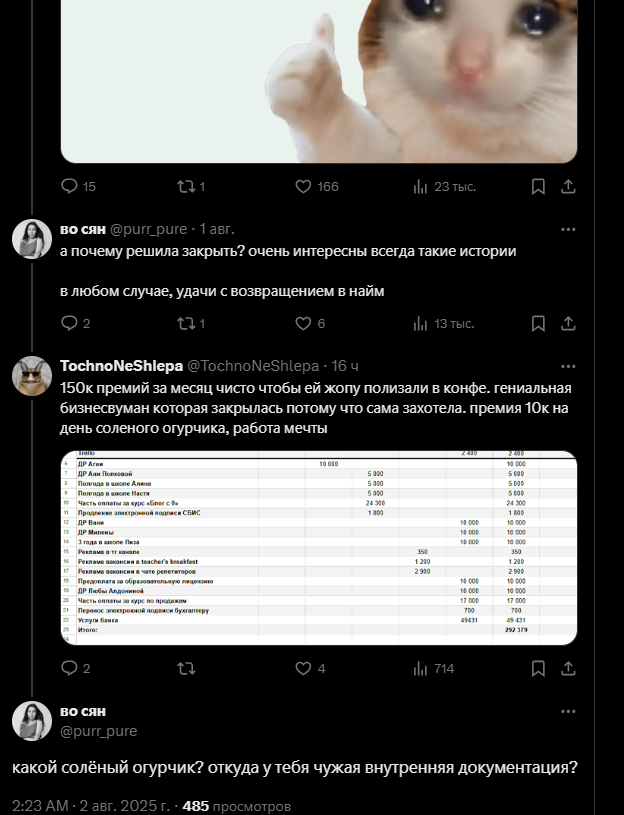The image size is (624, 815).
Task: Like the TochnoNeShlepa post with 4 likes
Action: coord(310,668)
